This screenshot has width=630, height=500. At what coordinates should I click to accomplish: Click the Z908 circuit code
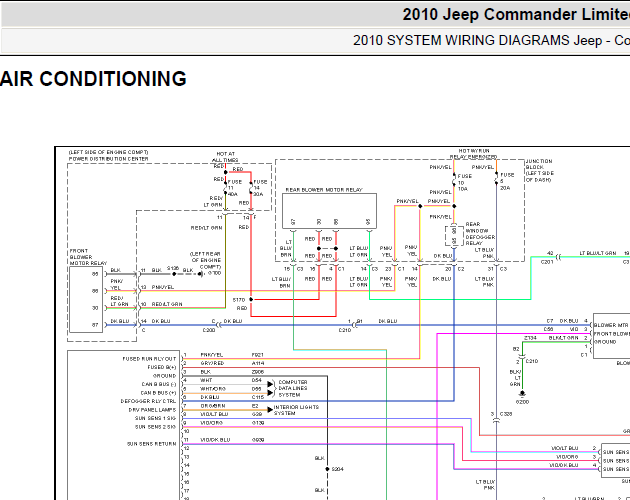click(258, 372)
